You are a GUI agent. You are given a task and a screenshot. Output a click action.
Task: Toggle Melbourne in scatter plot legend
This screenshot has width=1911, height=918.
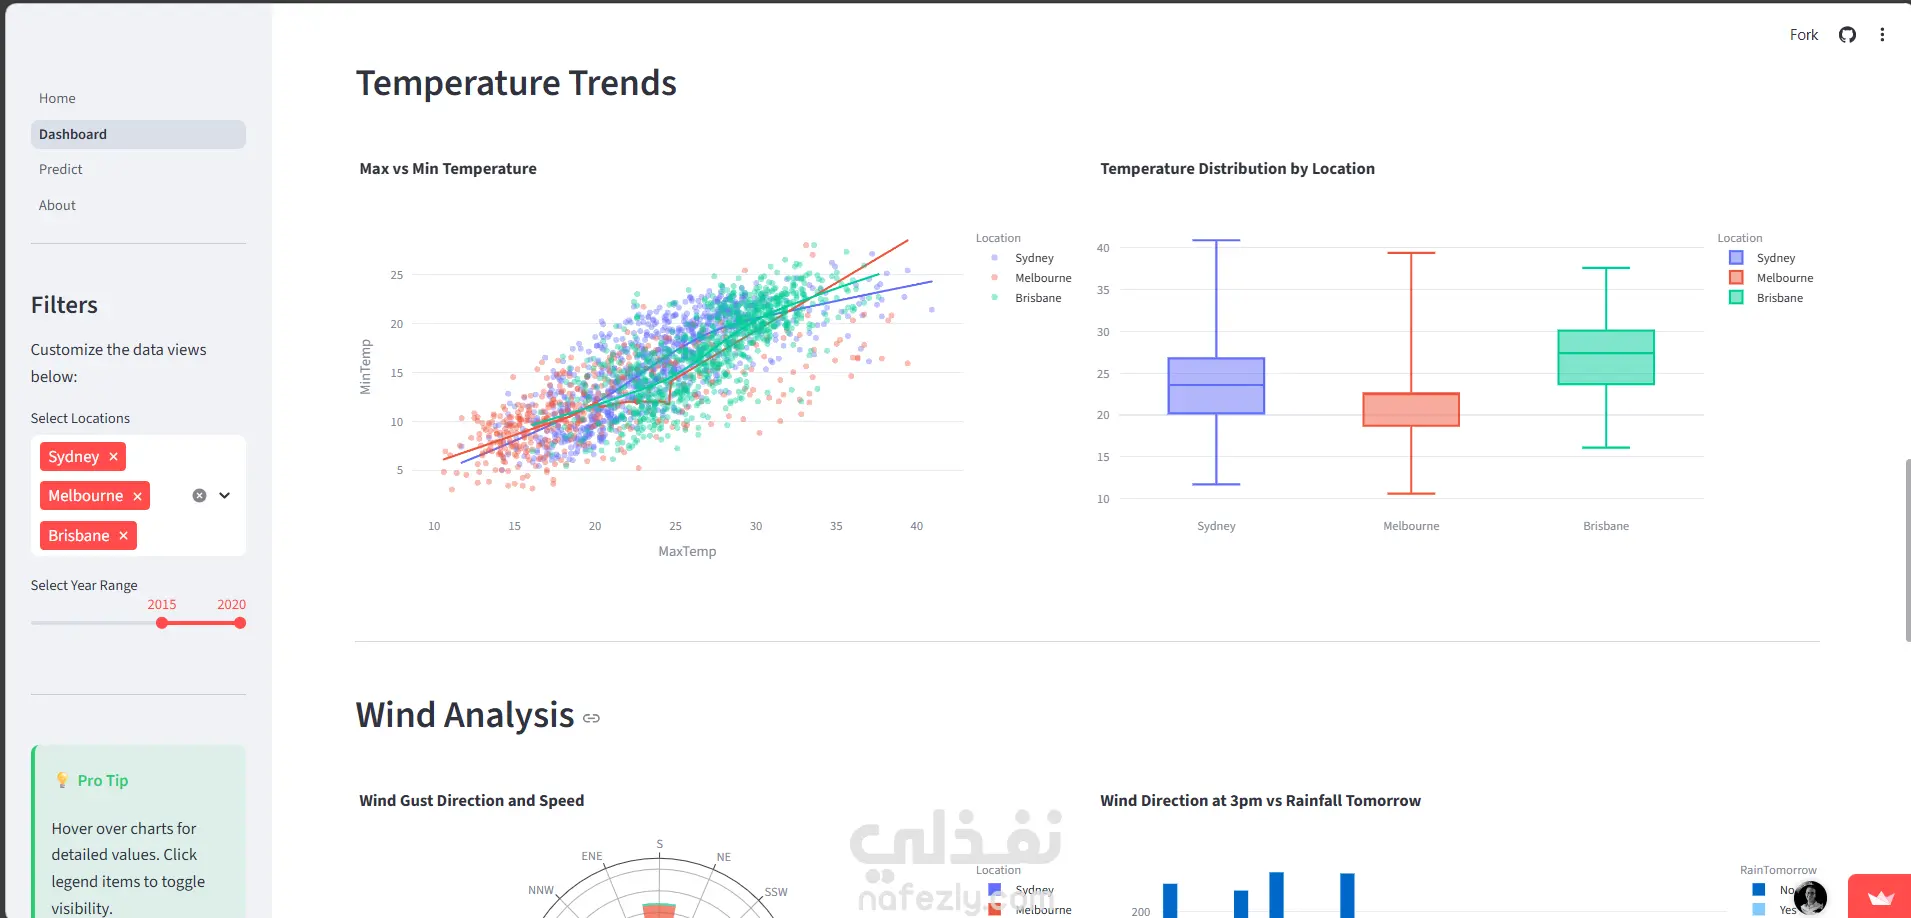1042,278
